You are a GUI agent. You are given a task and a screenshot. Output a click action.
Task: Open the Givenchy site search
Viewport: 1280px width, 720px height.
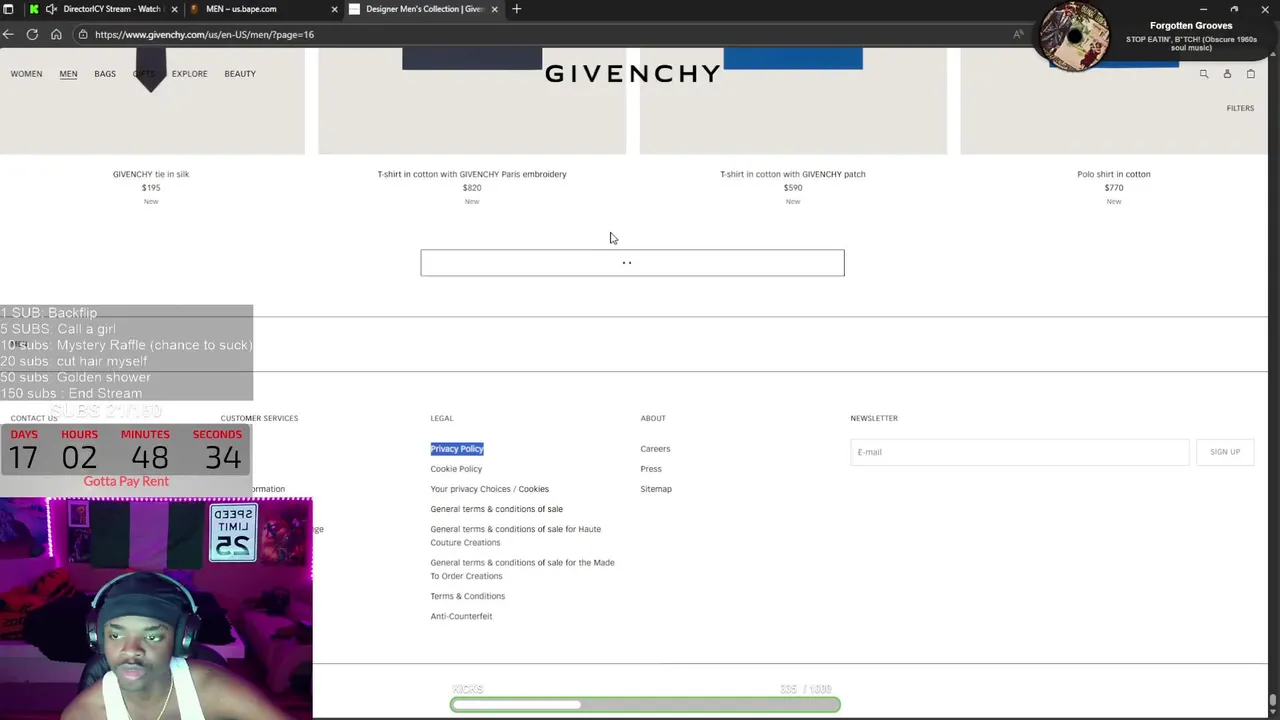coord(1204,74)
